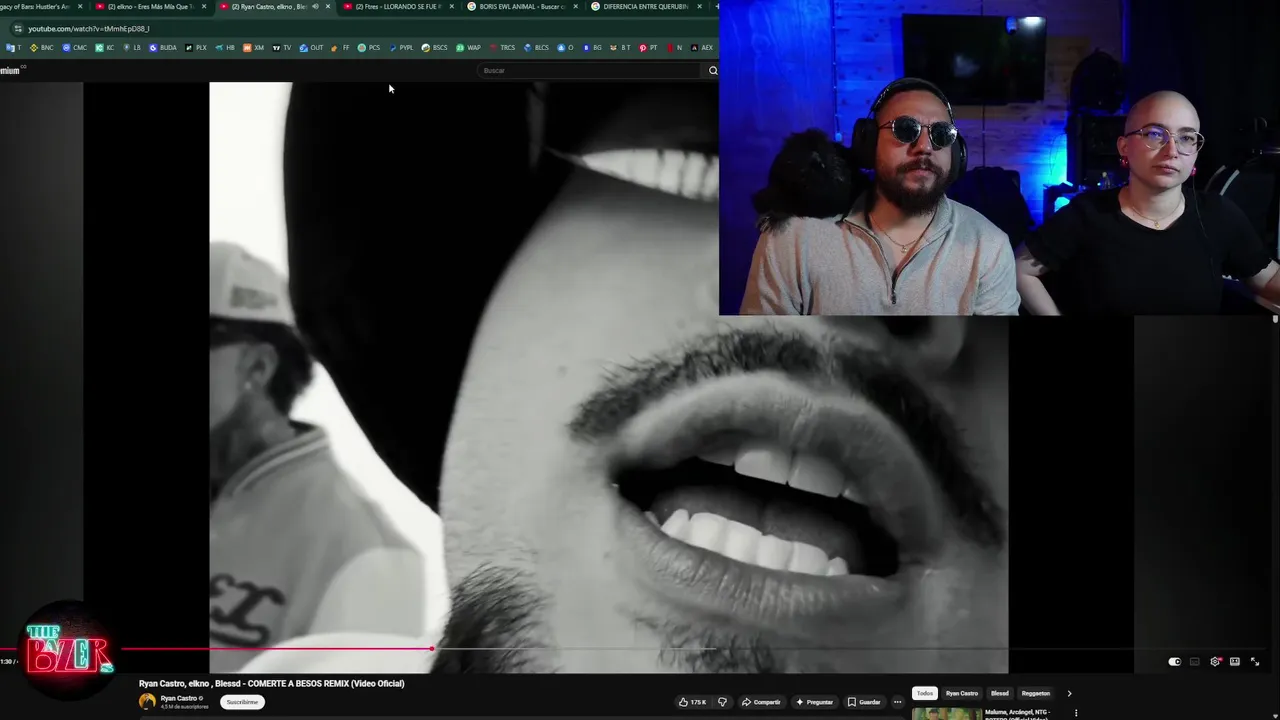
Task: Save video with Guardar button
Action: click(865, 702)
